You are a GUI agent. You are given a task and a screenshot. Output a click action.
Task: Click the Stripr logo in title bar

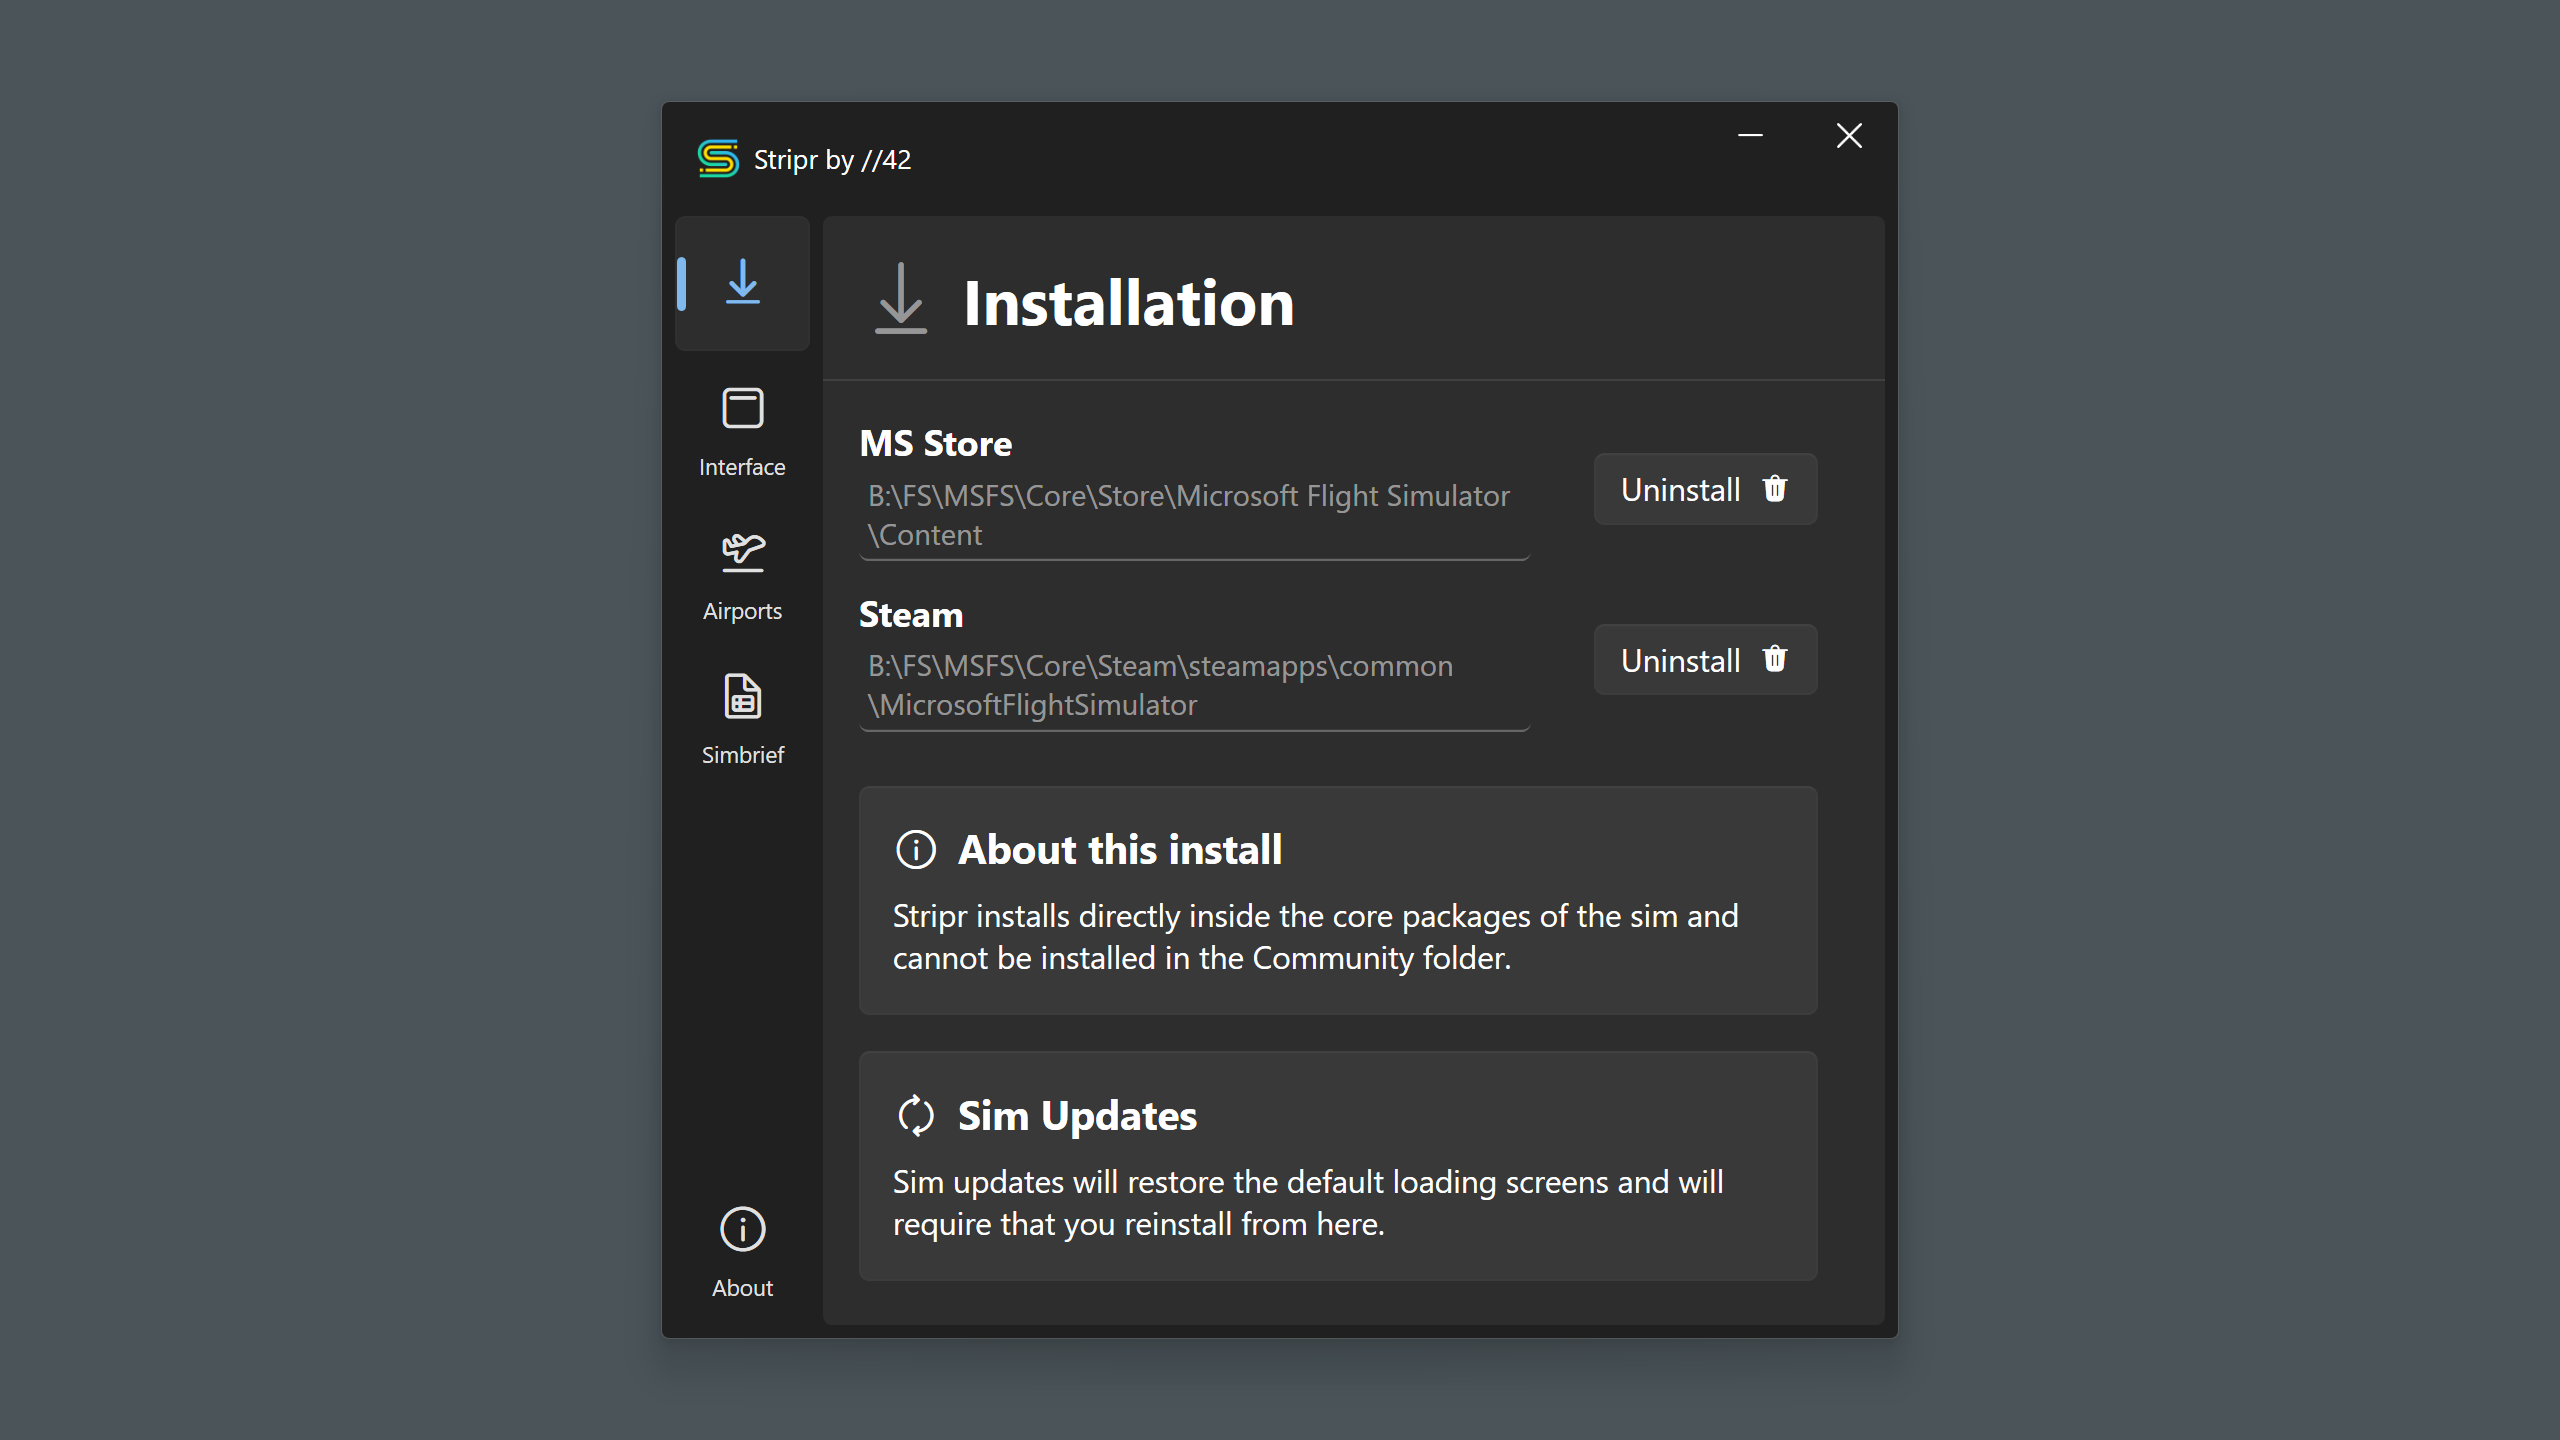click(x=718, y=159)
